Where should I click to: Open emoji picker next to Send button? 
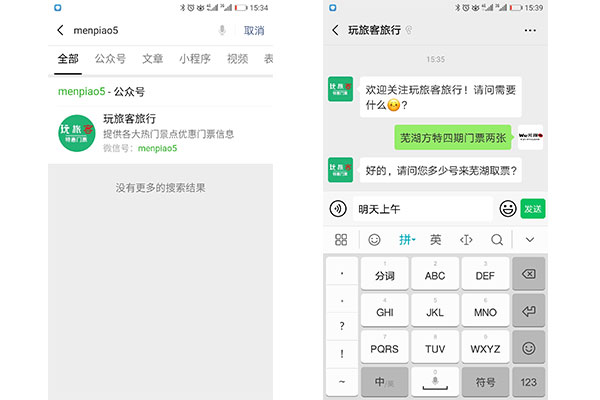(508, 209)
